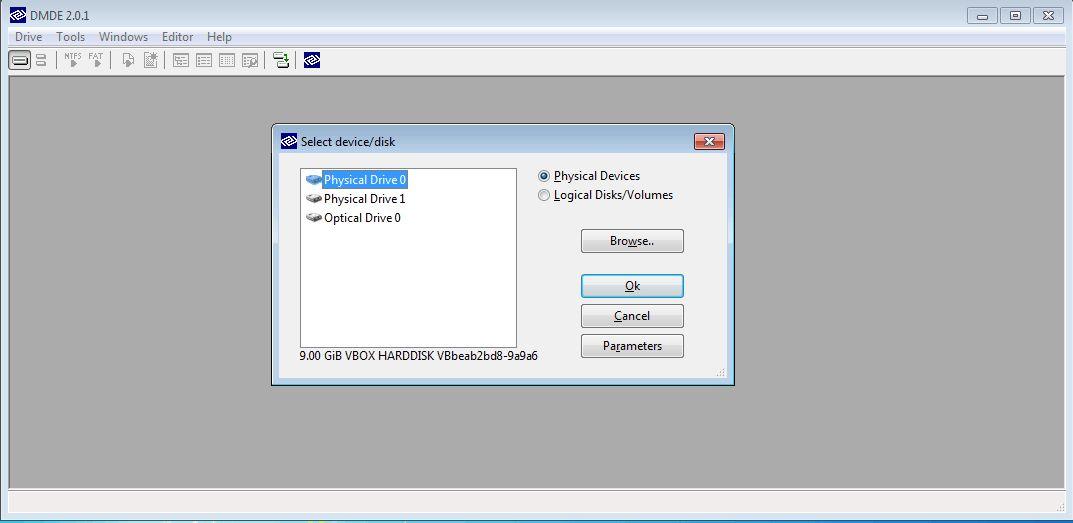Click the Select Drive toolbar icon
1073x523 pixels.
pos(20,60)
